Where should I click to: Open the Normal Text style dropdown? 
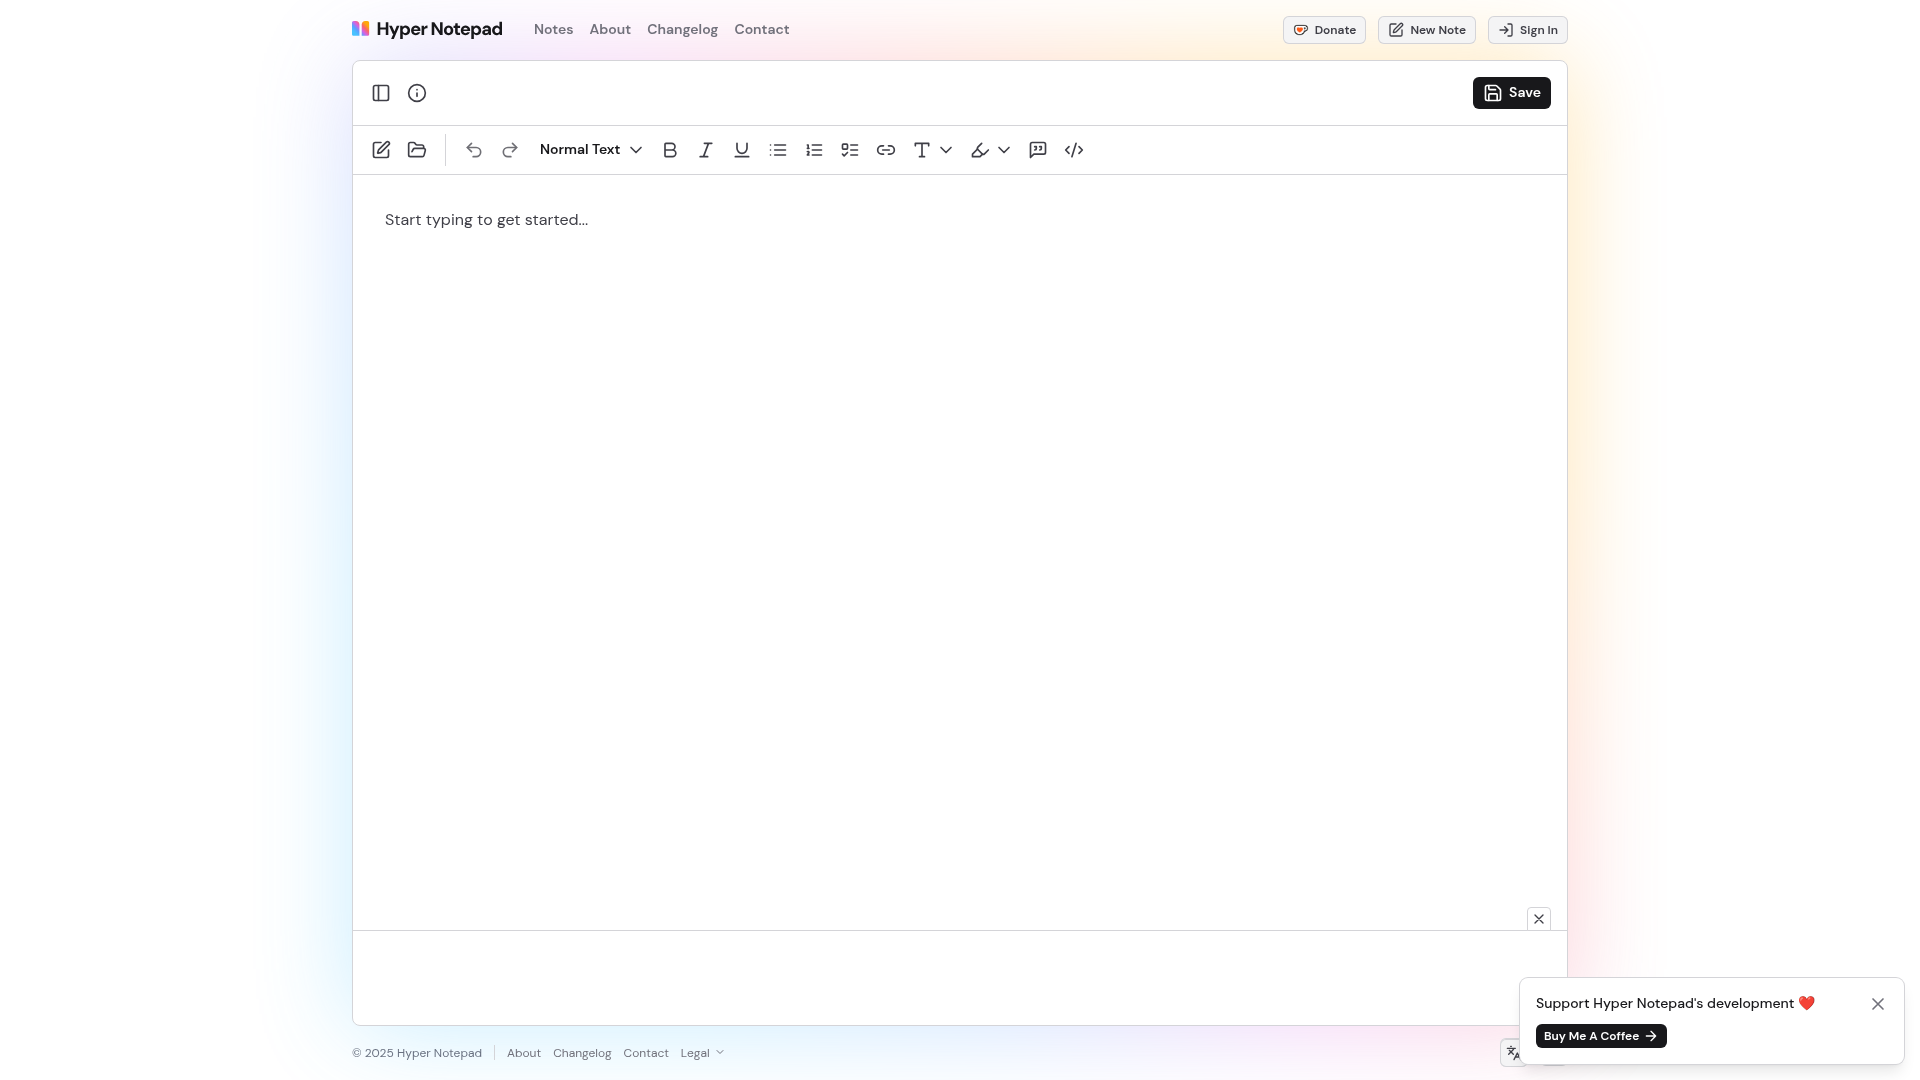coord(590,149)
